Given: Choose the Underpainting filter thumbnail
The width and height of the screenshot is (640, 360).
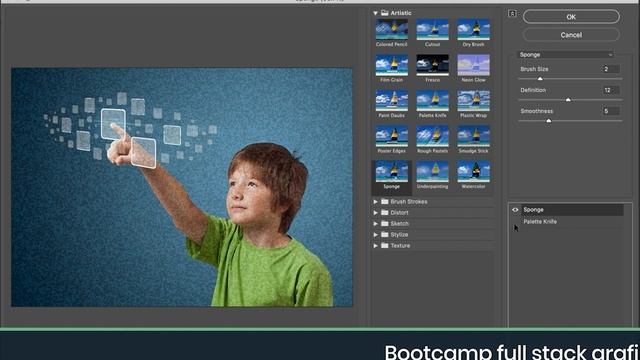Looking at the screenshot, I should (x=432, y=171).
